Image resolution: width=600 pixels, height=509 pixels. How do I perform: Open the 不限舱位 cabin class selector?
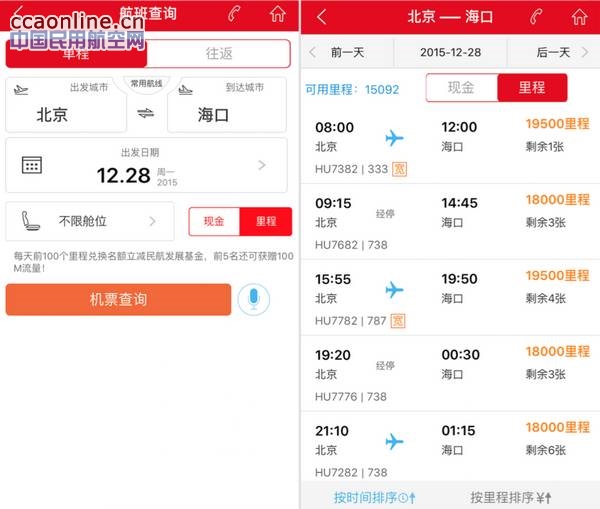click(x=90, y=221)
